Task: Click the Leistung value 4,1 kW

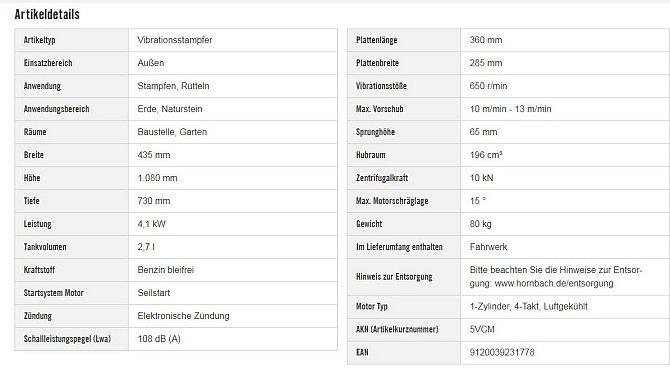Action: (151, 224)
